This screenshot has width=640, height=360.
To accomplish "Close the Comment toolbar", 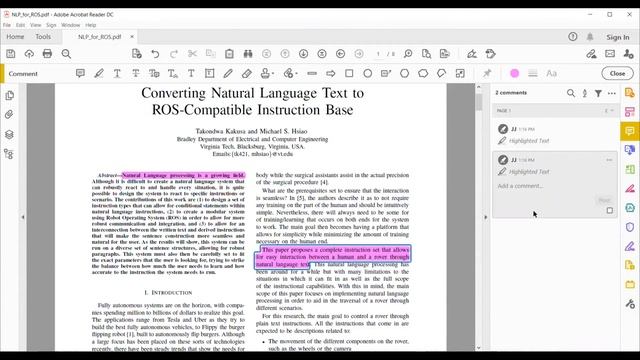I will pyautogui.click(x=617, y=73).
